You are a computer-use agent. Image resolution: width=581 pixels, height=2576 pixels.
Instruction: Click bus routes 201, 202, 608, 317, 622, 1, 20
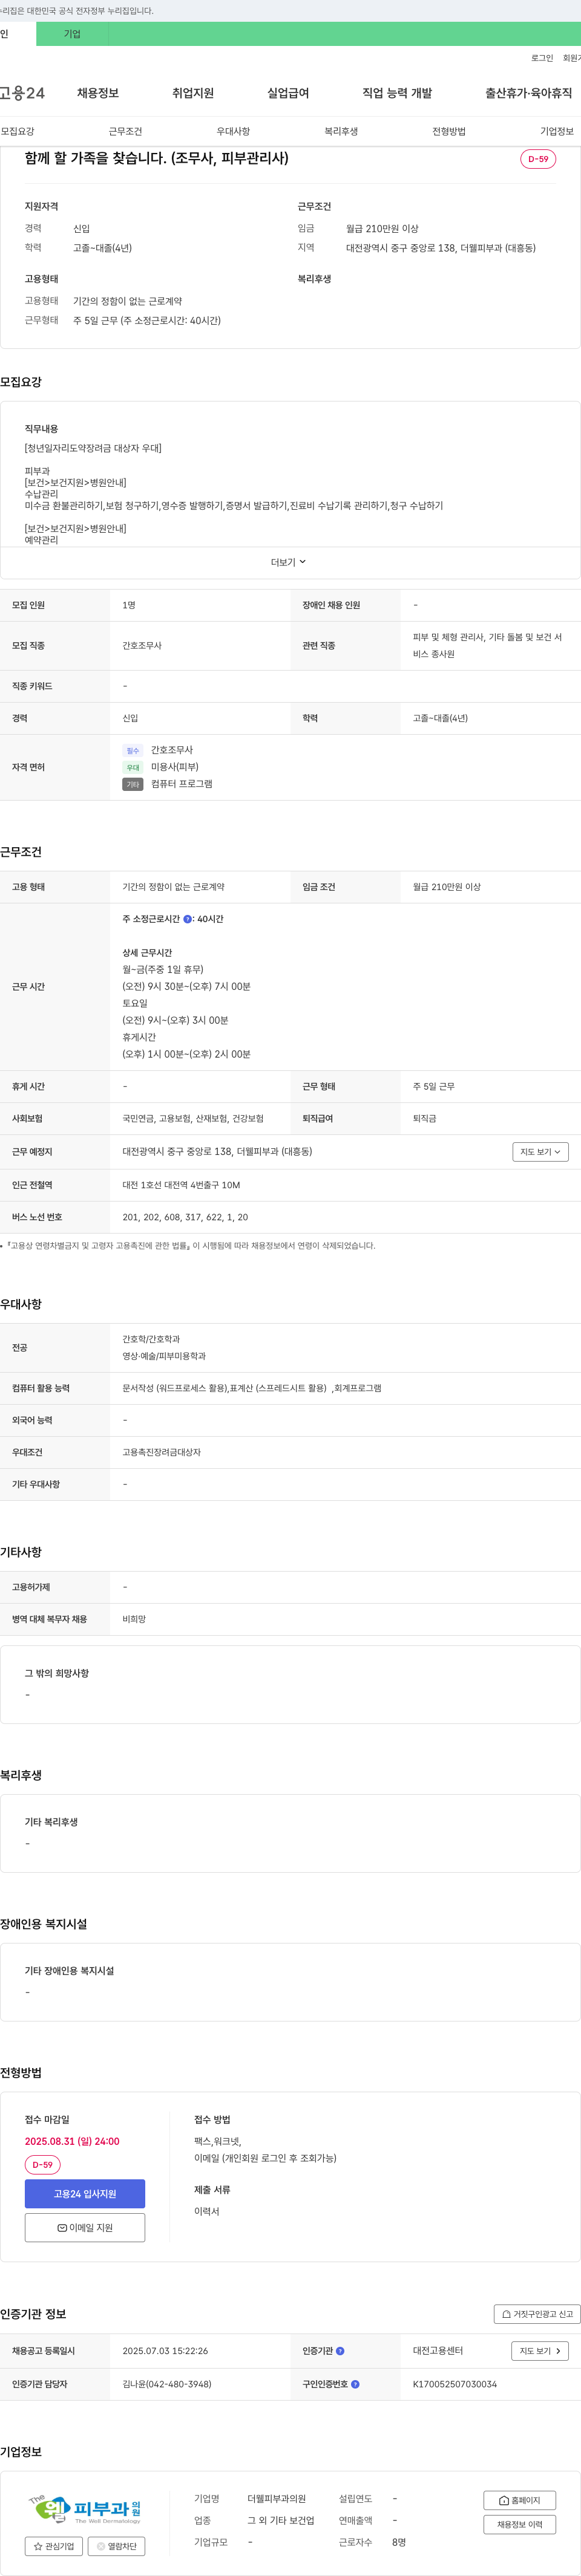coord(185,1217)
